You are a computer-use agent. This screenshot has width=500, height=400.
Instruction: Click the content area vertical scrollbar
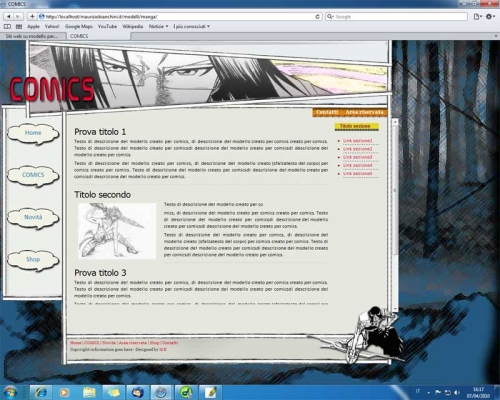(x=395, y=215)
